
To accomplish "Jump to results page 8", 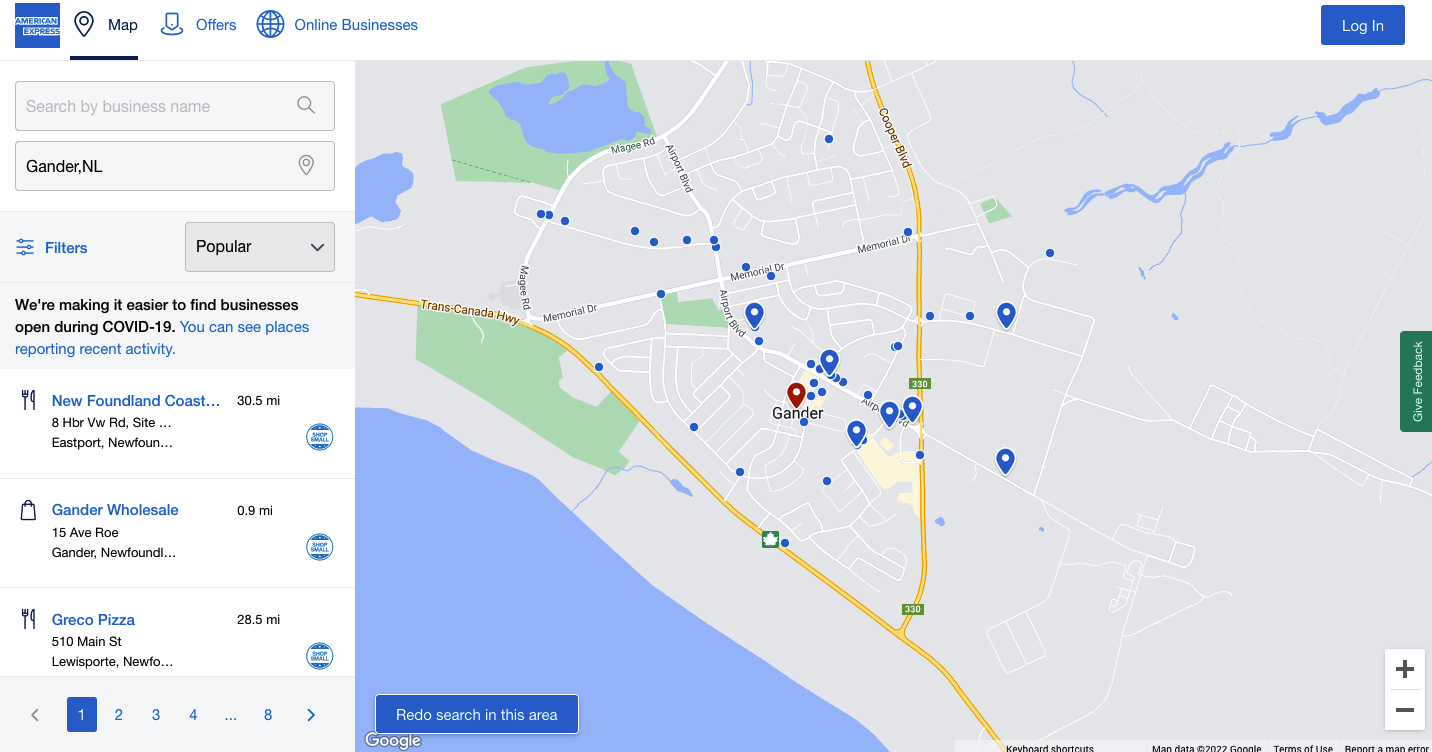I will [268, 715].
